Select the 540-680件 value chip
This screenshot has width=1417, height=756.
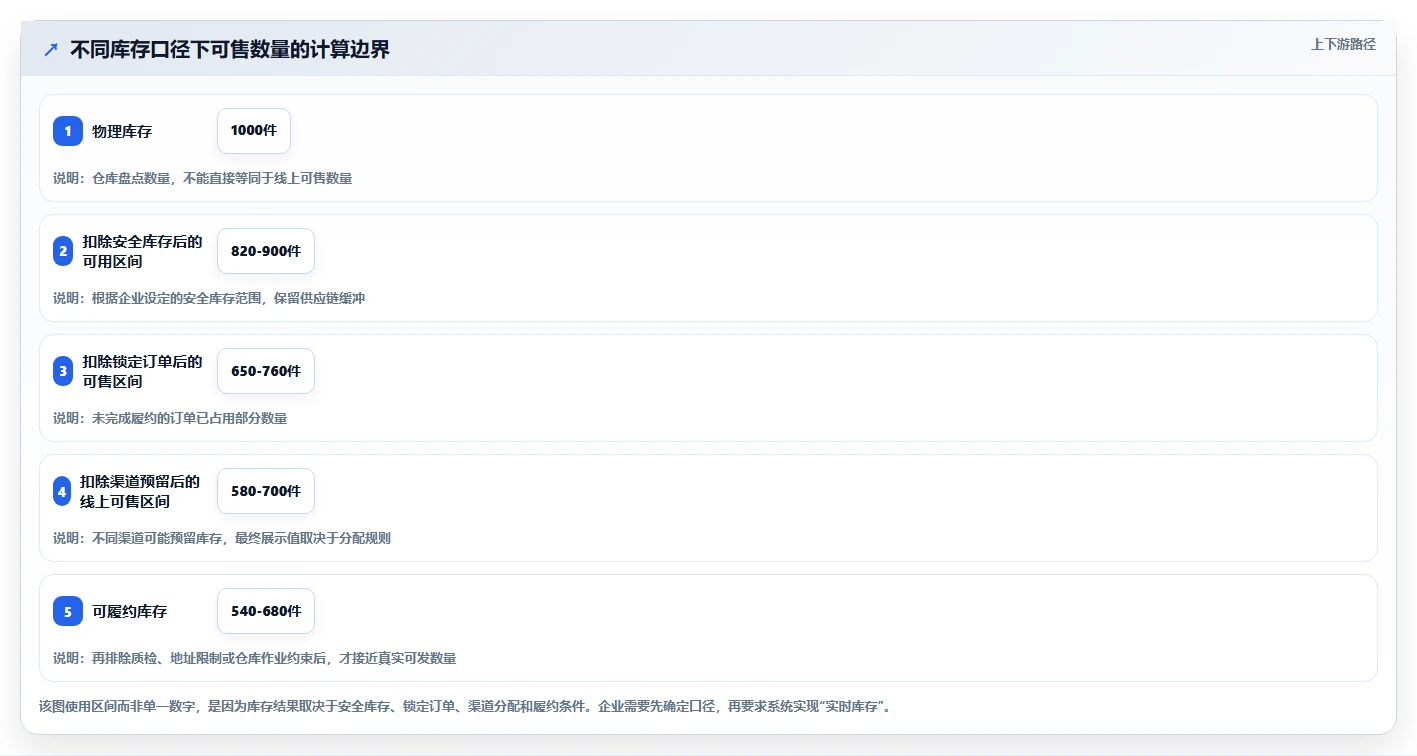(x=266, y=611)
